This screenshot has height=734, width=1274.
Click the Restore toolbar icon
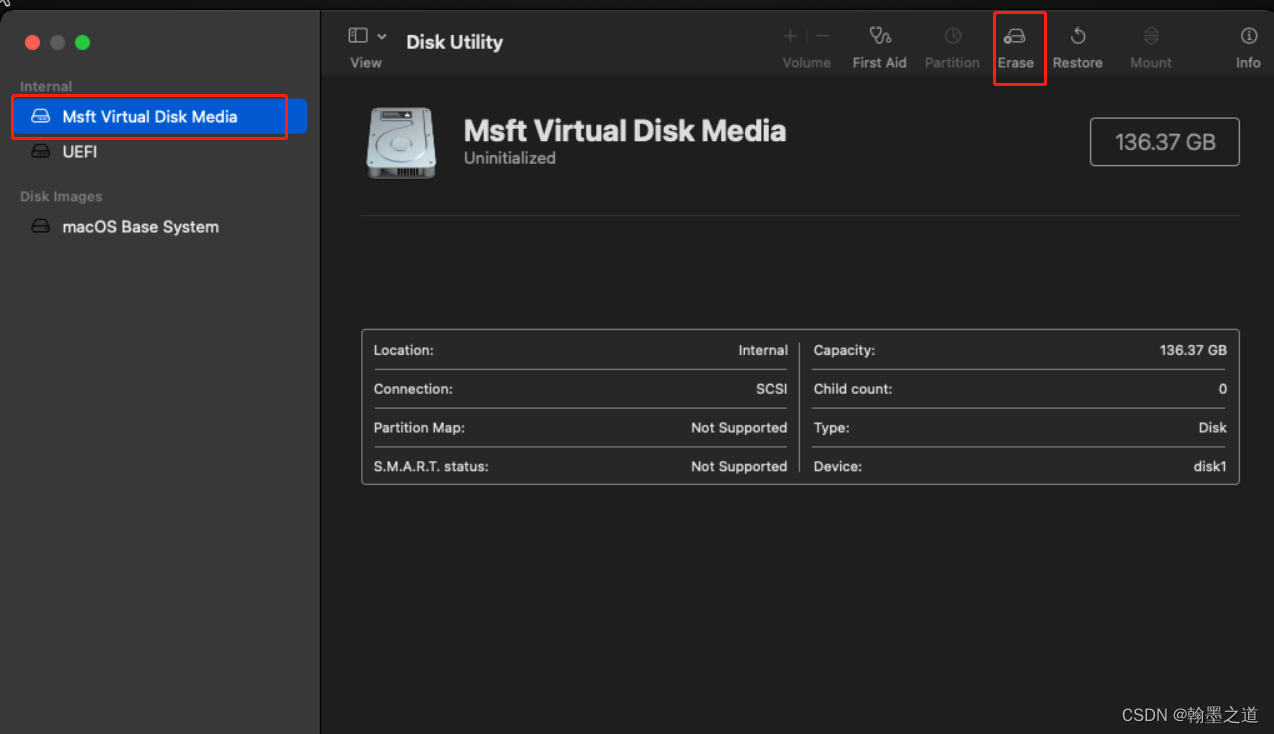(1078, 37)
